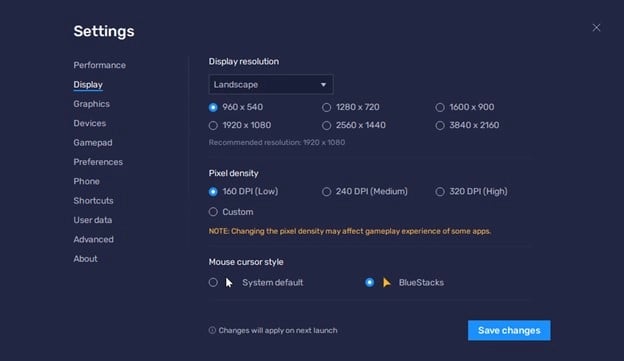Open the Phone settings tab
The image size is (624, 361).
tap(86, 181)
